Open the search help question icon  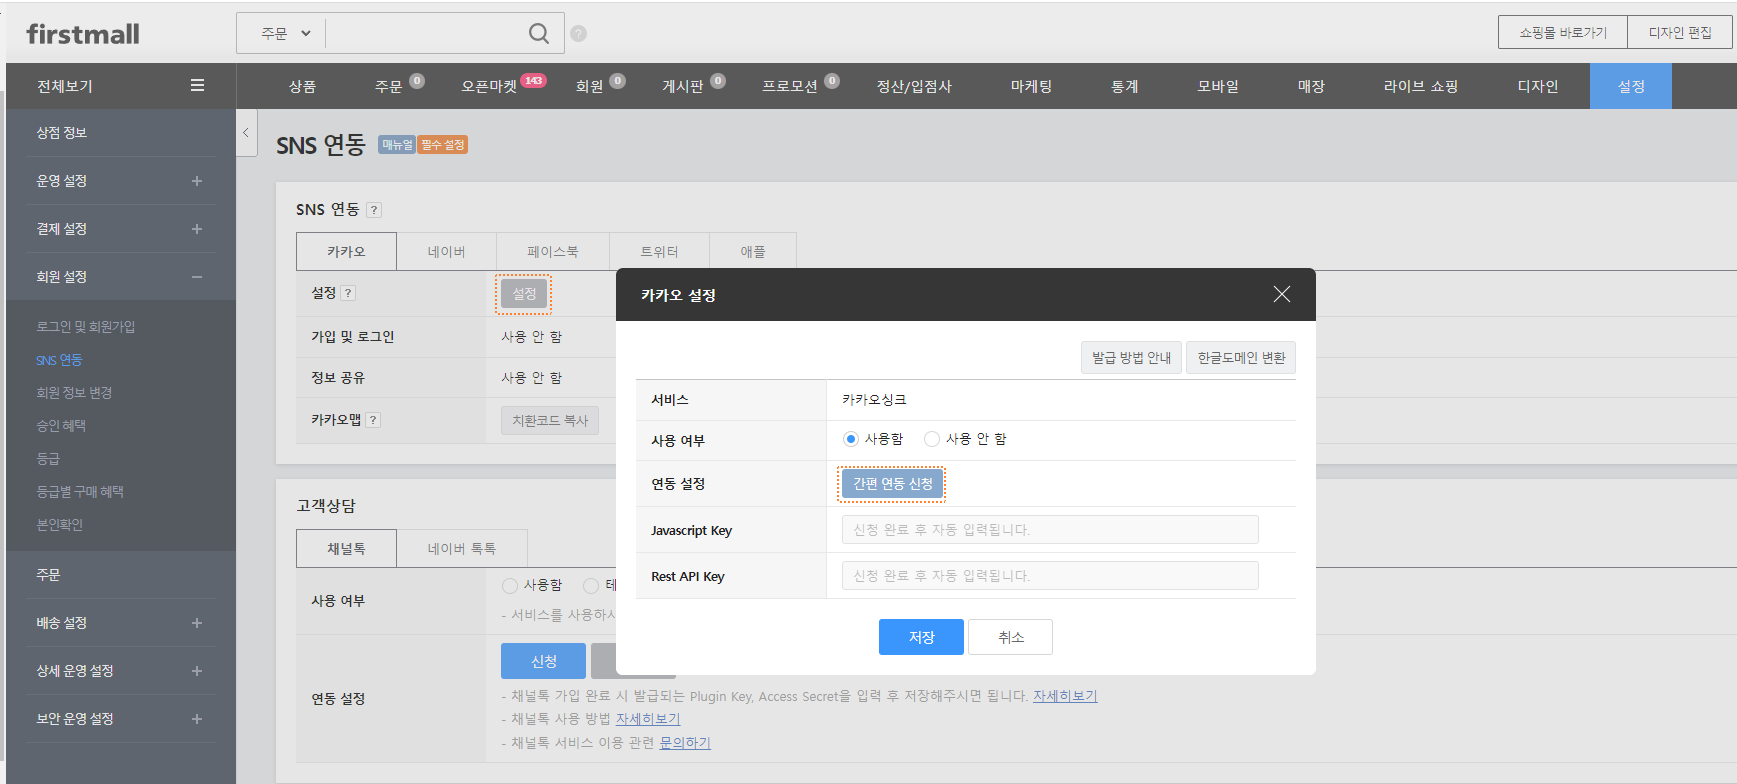578,34
